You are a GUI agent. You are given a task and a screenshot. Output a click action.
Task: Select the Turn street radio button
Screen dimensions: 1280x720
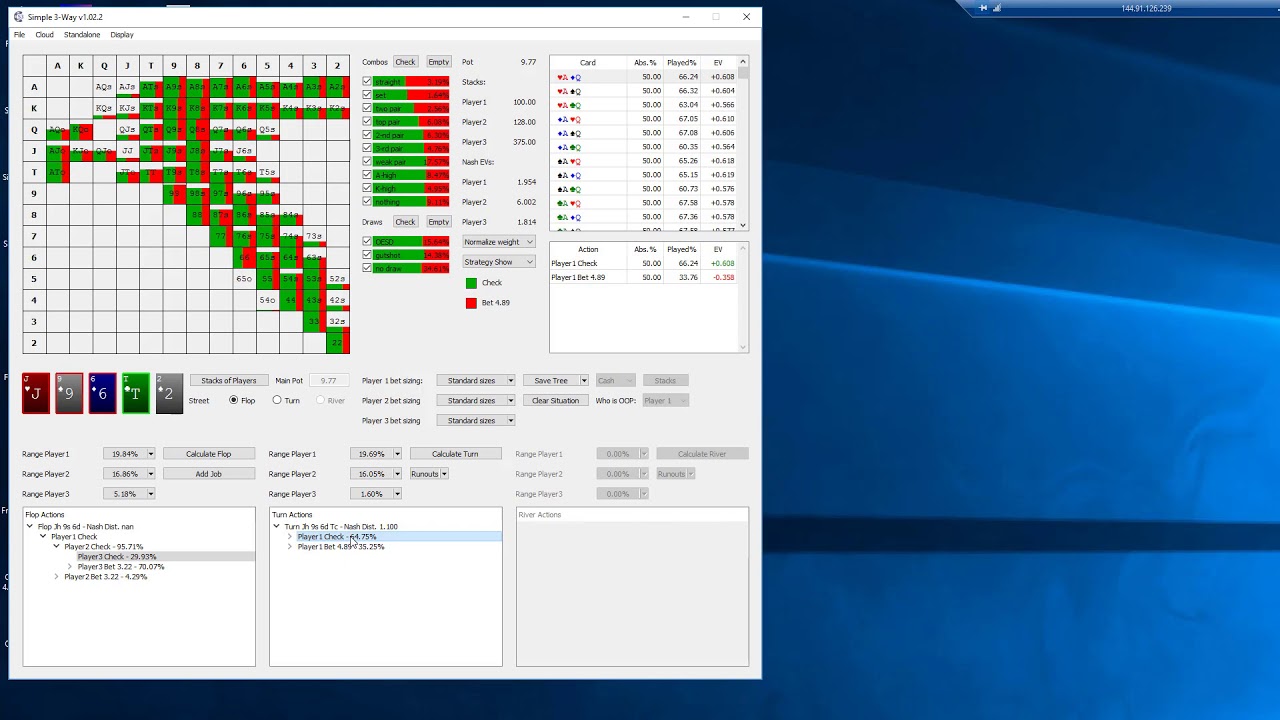tap(277, 400)
